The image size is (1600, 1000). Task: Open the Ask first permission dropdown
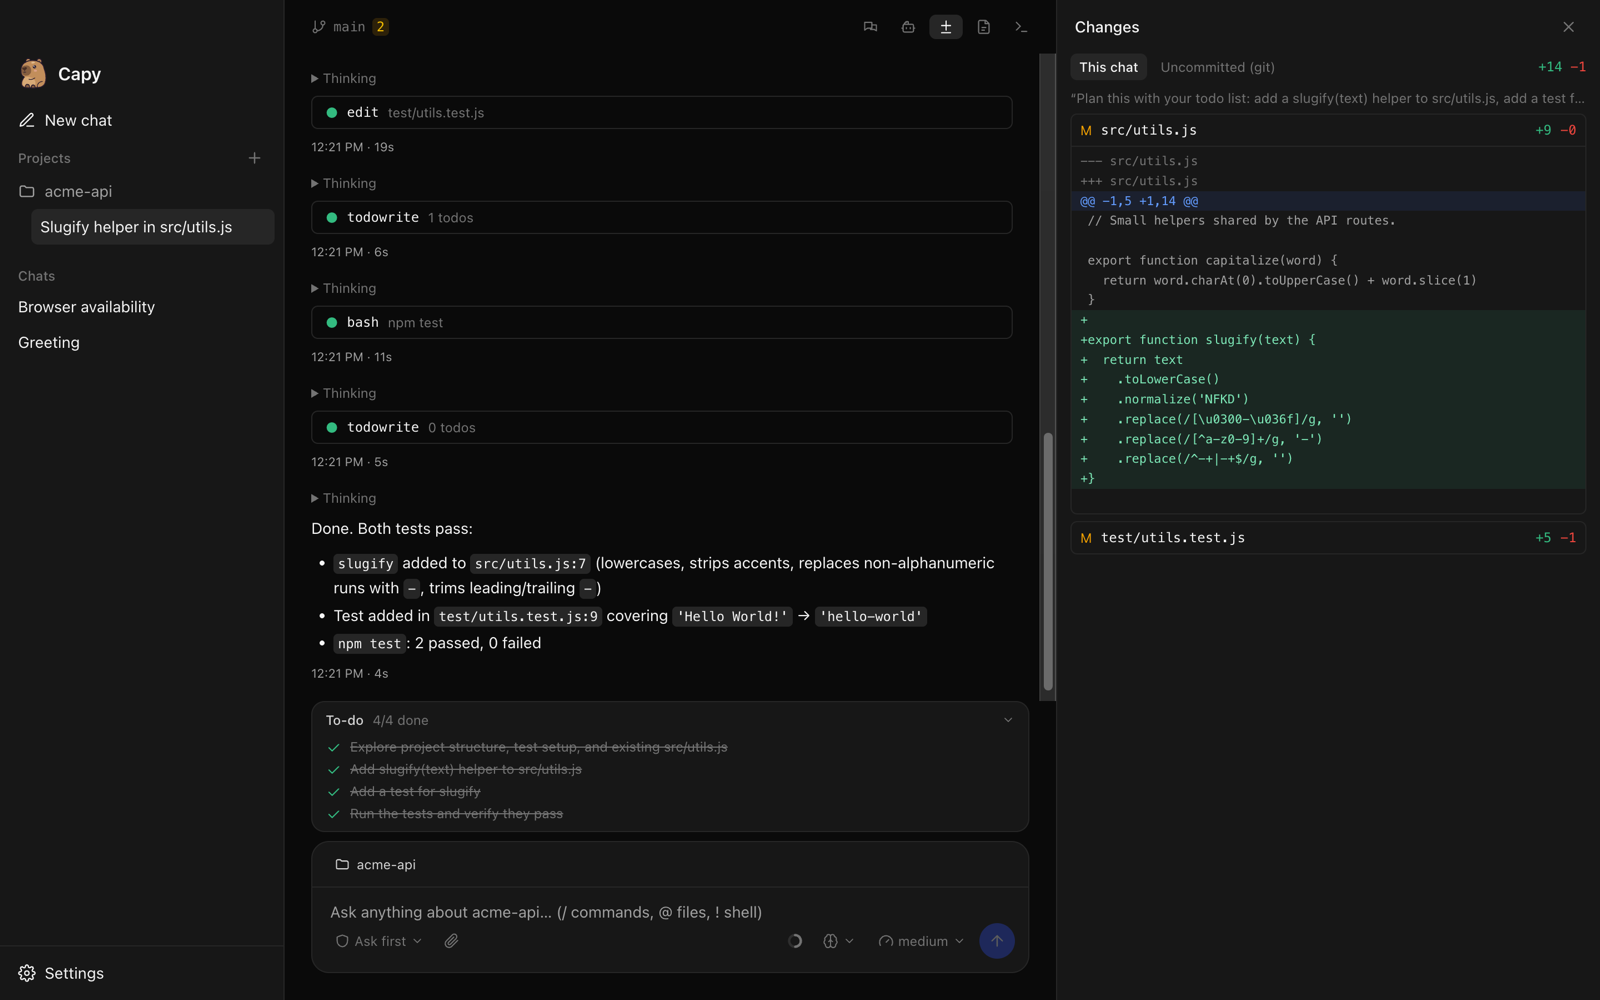pos(379,941)
